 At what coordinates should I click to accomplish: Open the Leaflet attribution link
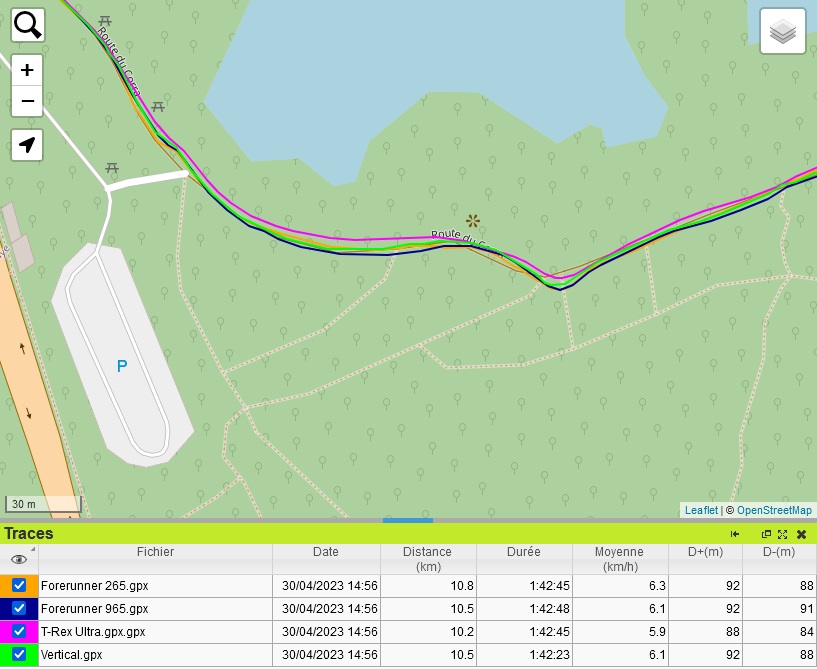701,510
